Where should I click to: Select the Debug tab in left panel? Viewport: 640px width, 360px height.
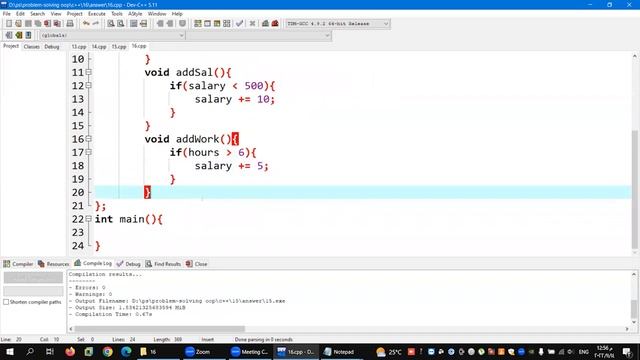click(52, 47)
